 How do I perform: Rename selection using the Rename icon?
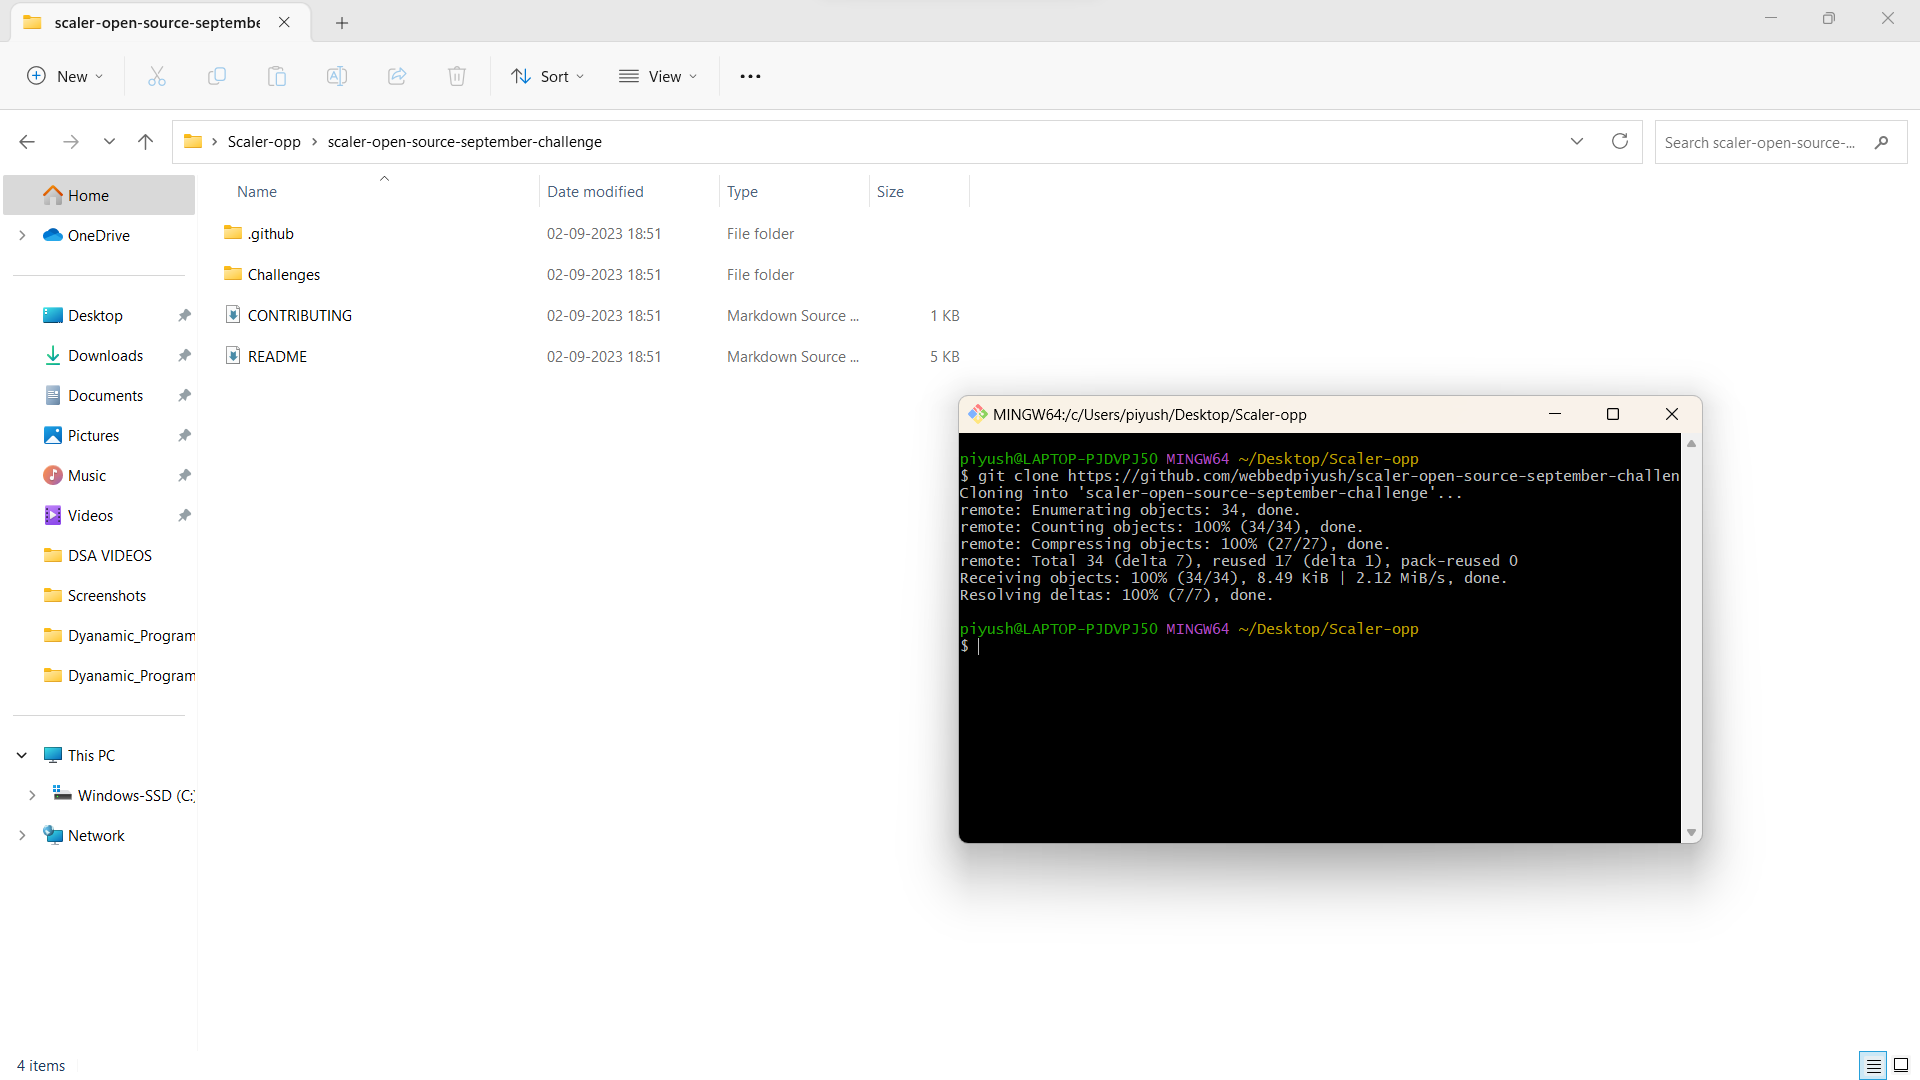[337, 76]
